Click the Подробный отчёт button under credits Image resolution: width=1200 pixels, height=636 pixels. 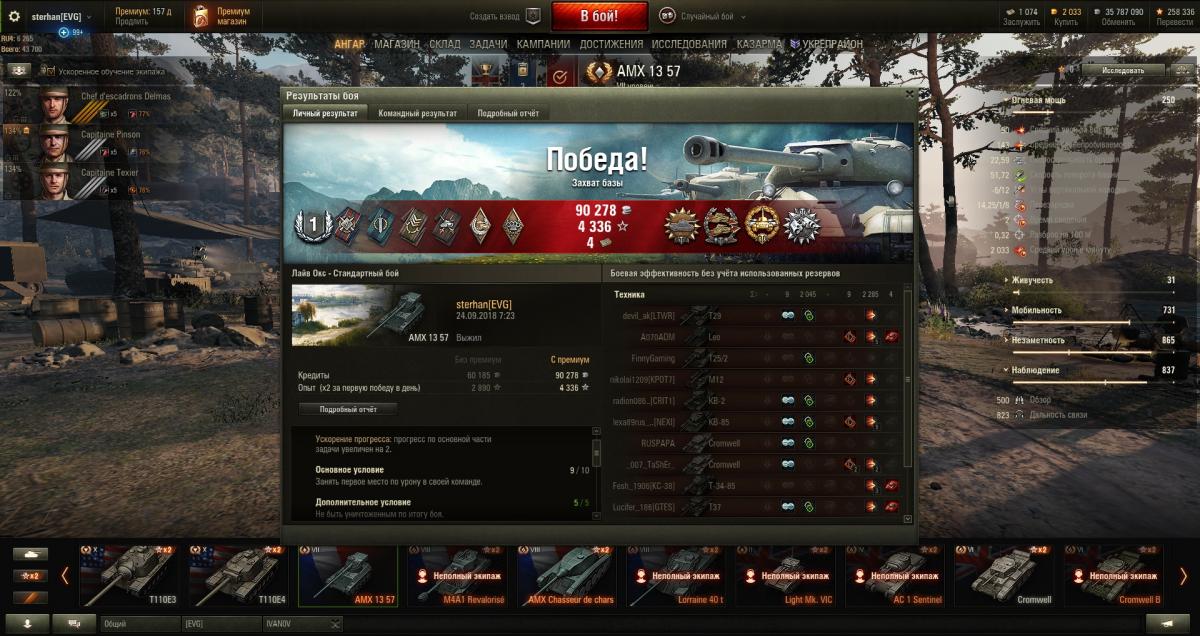(348, 409)
